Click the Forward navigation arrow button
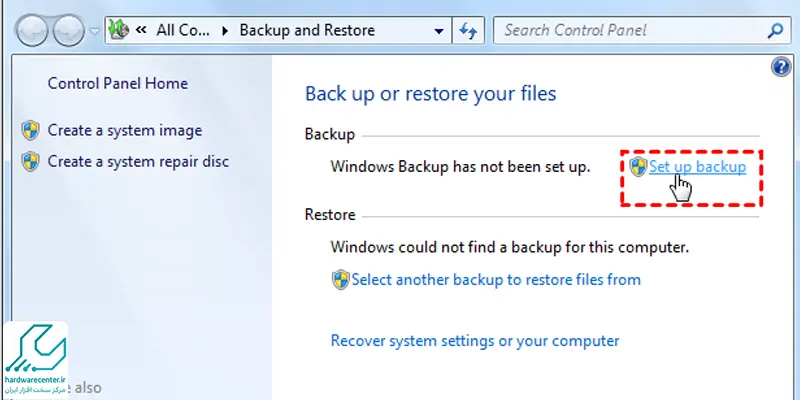 click(68, 31)
